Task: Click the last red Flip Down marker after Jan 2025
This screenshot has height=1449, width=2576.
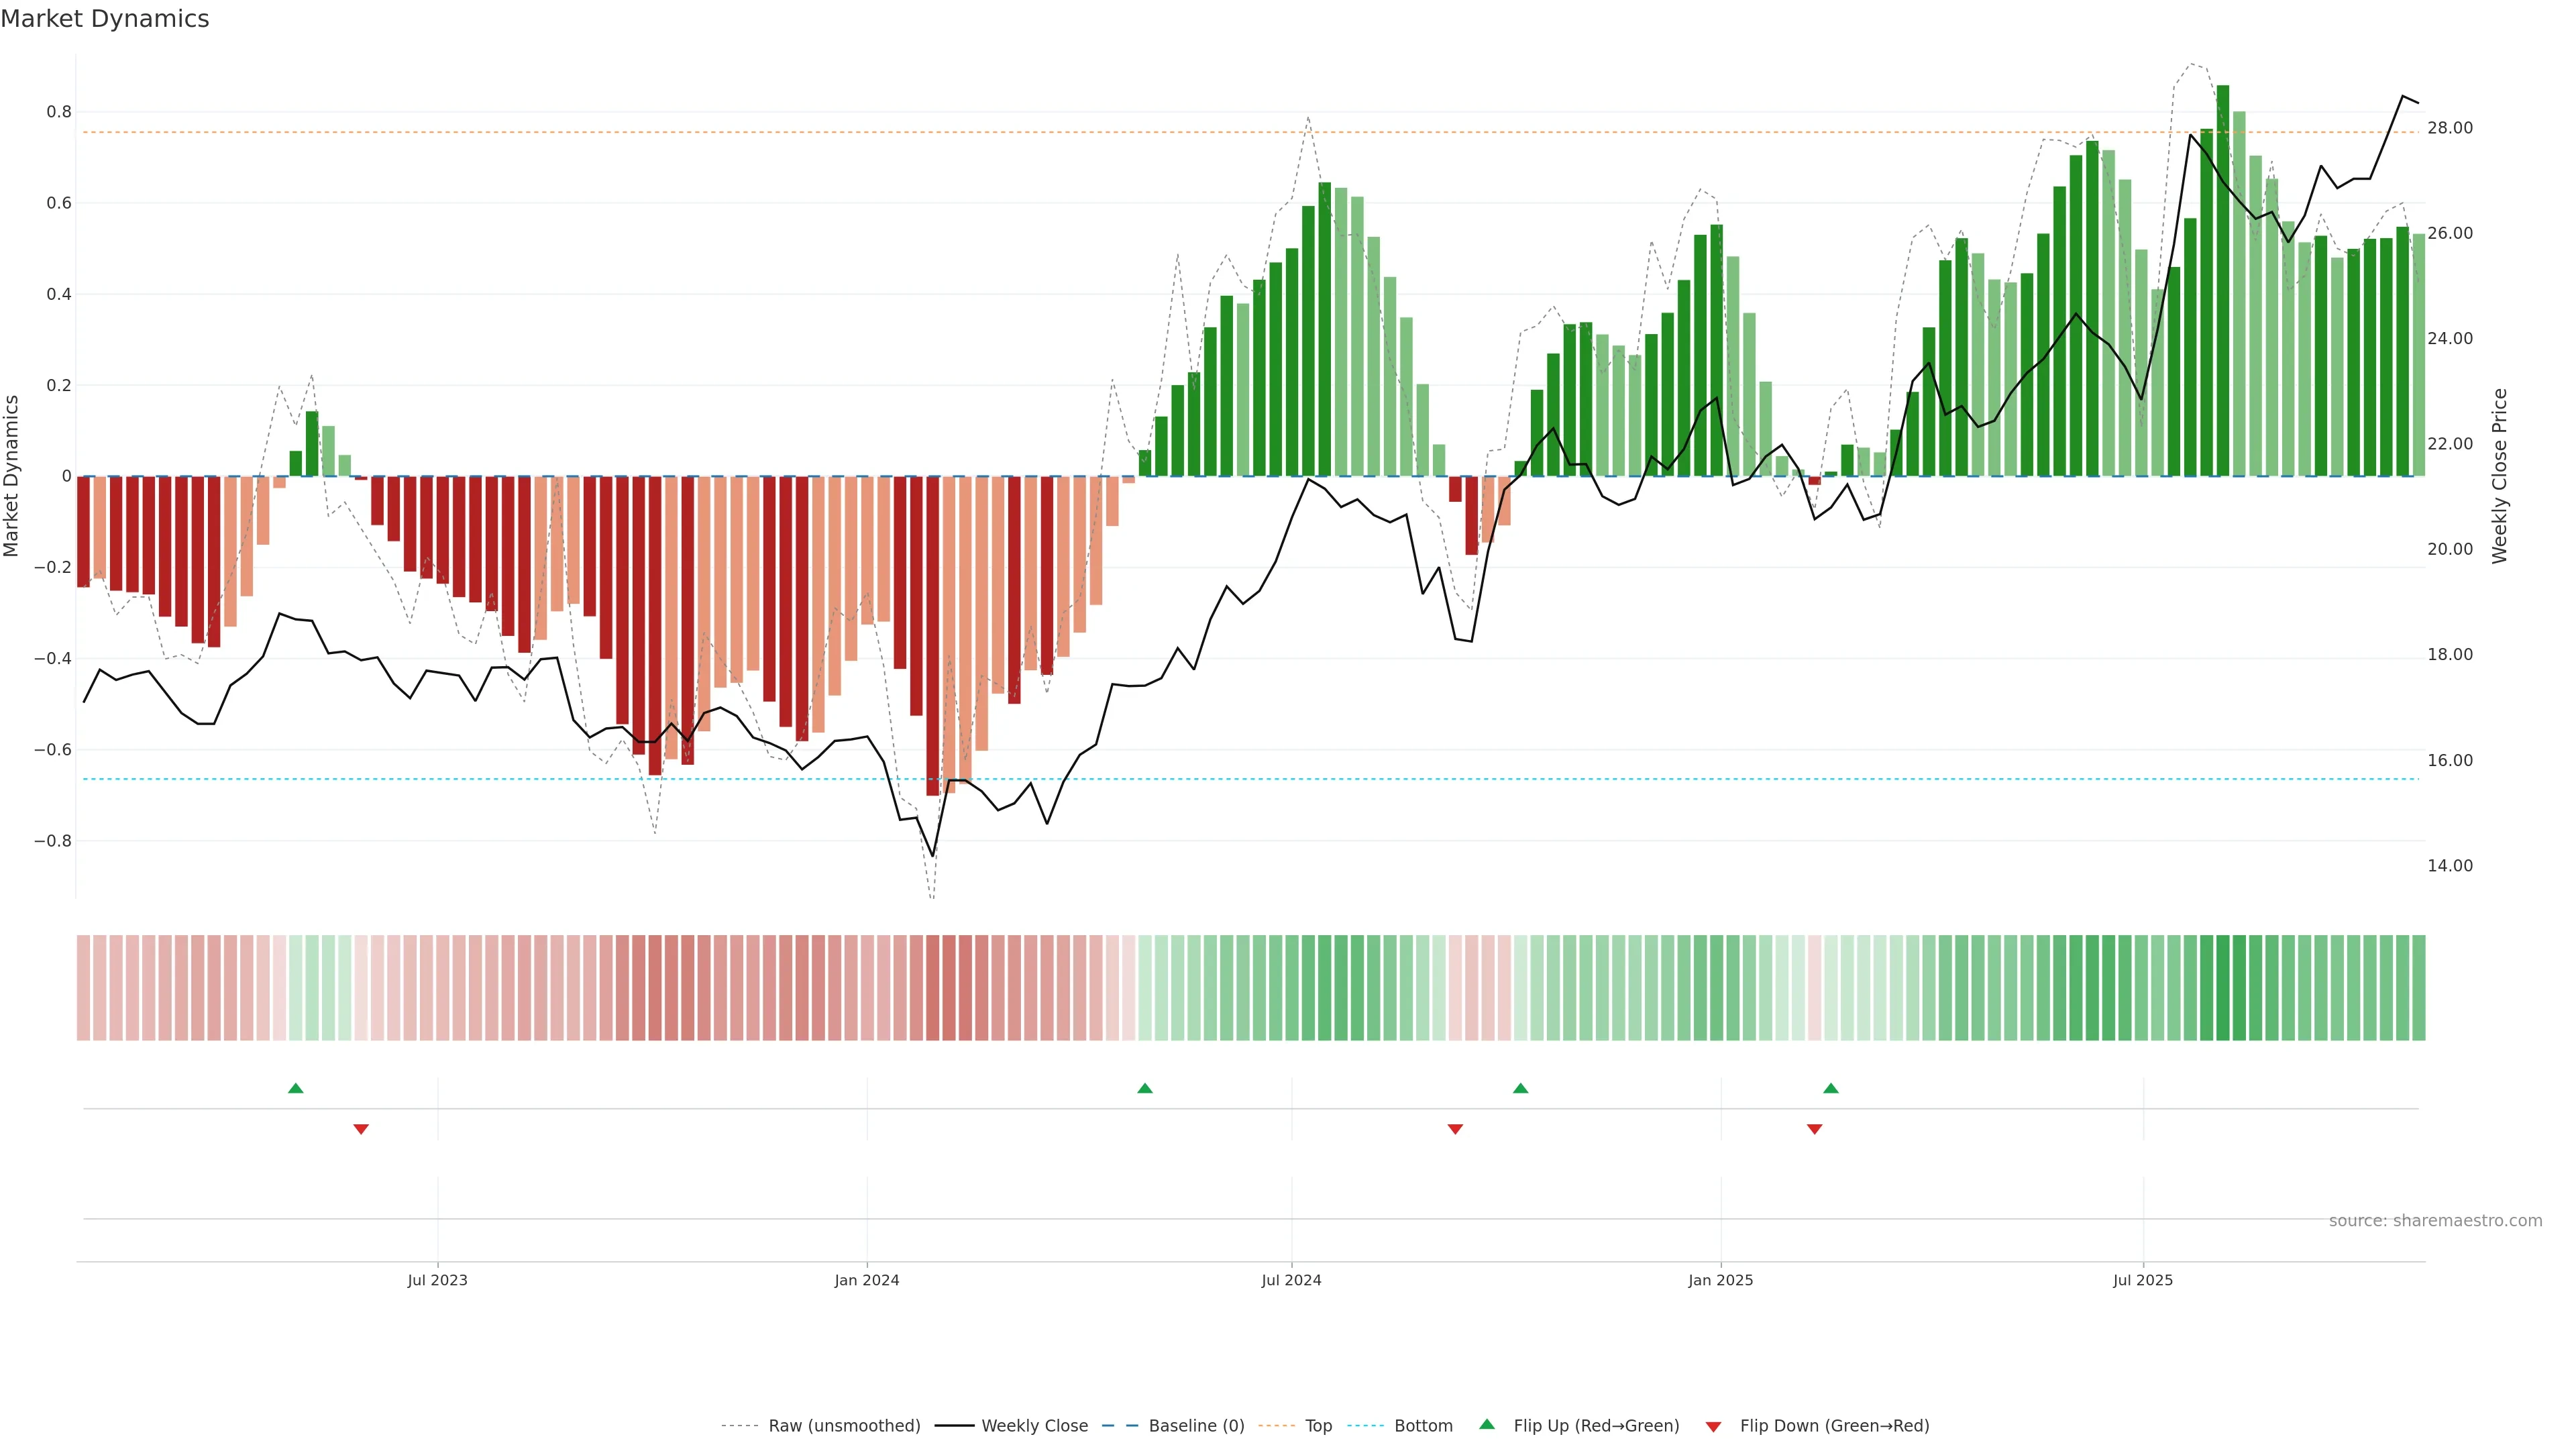Action: (1814, 1129)
